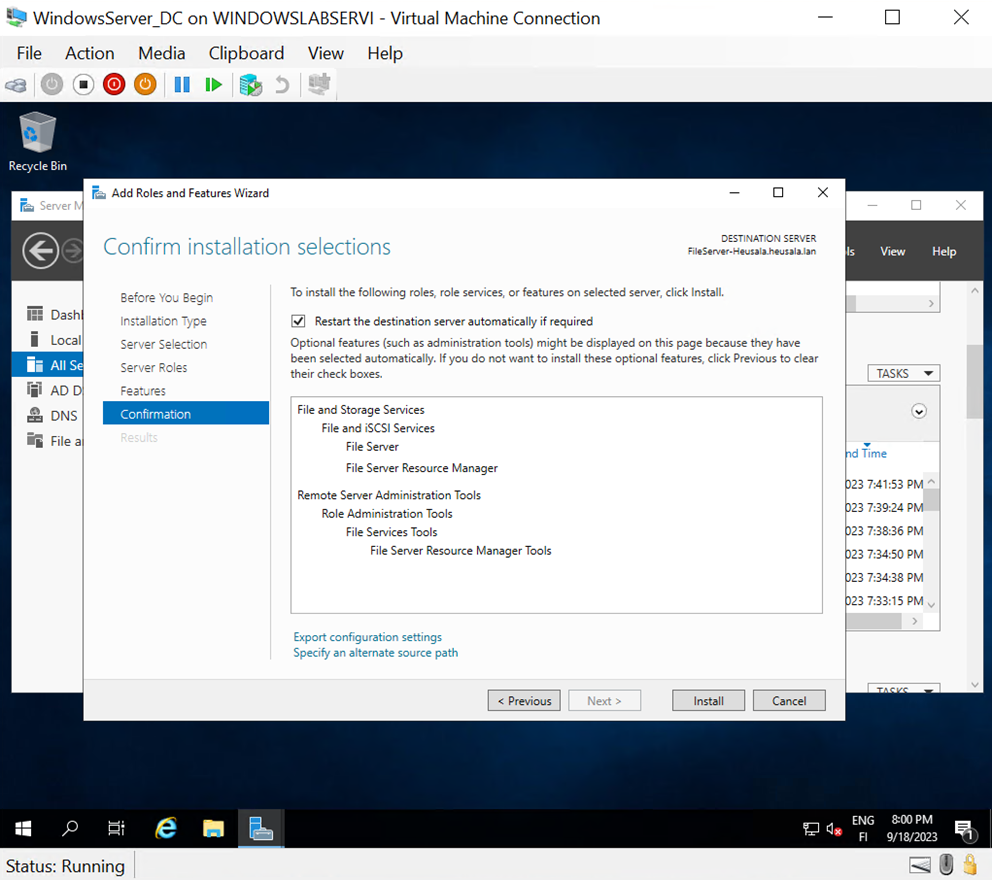The height and width of the screenshot is (880, 992).
Task: Click Install to begin installation
Action: 708,700
